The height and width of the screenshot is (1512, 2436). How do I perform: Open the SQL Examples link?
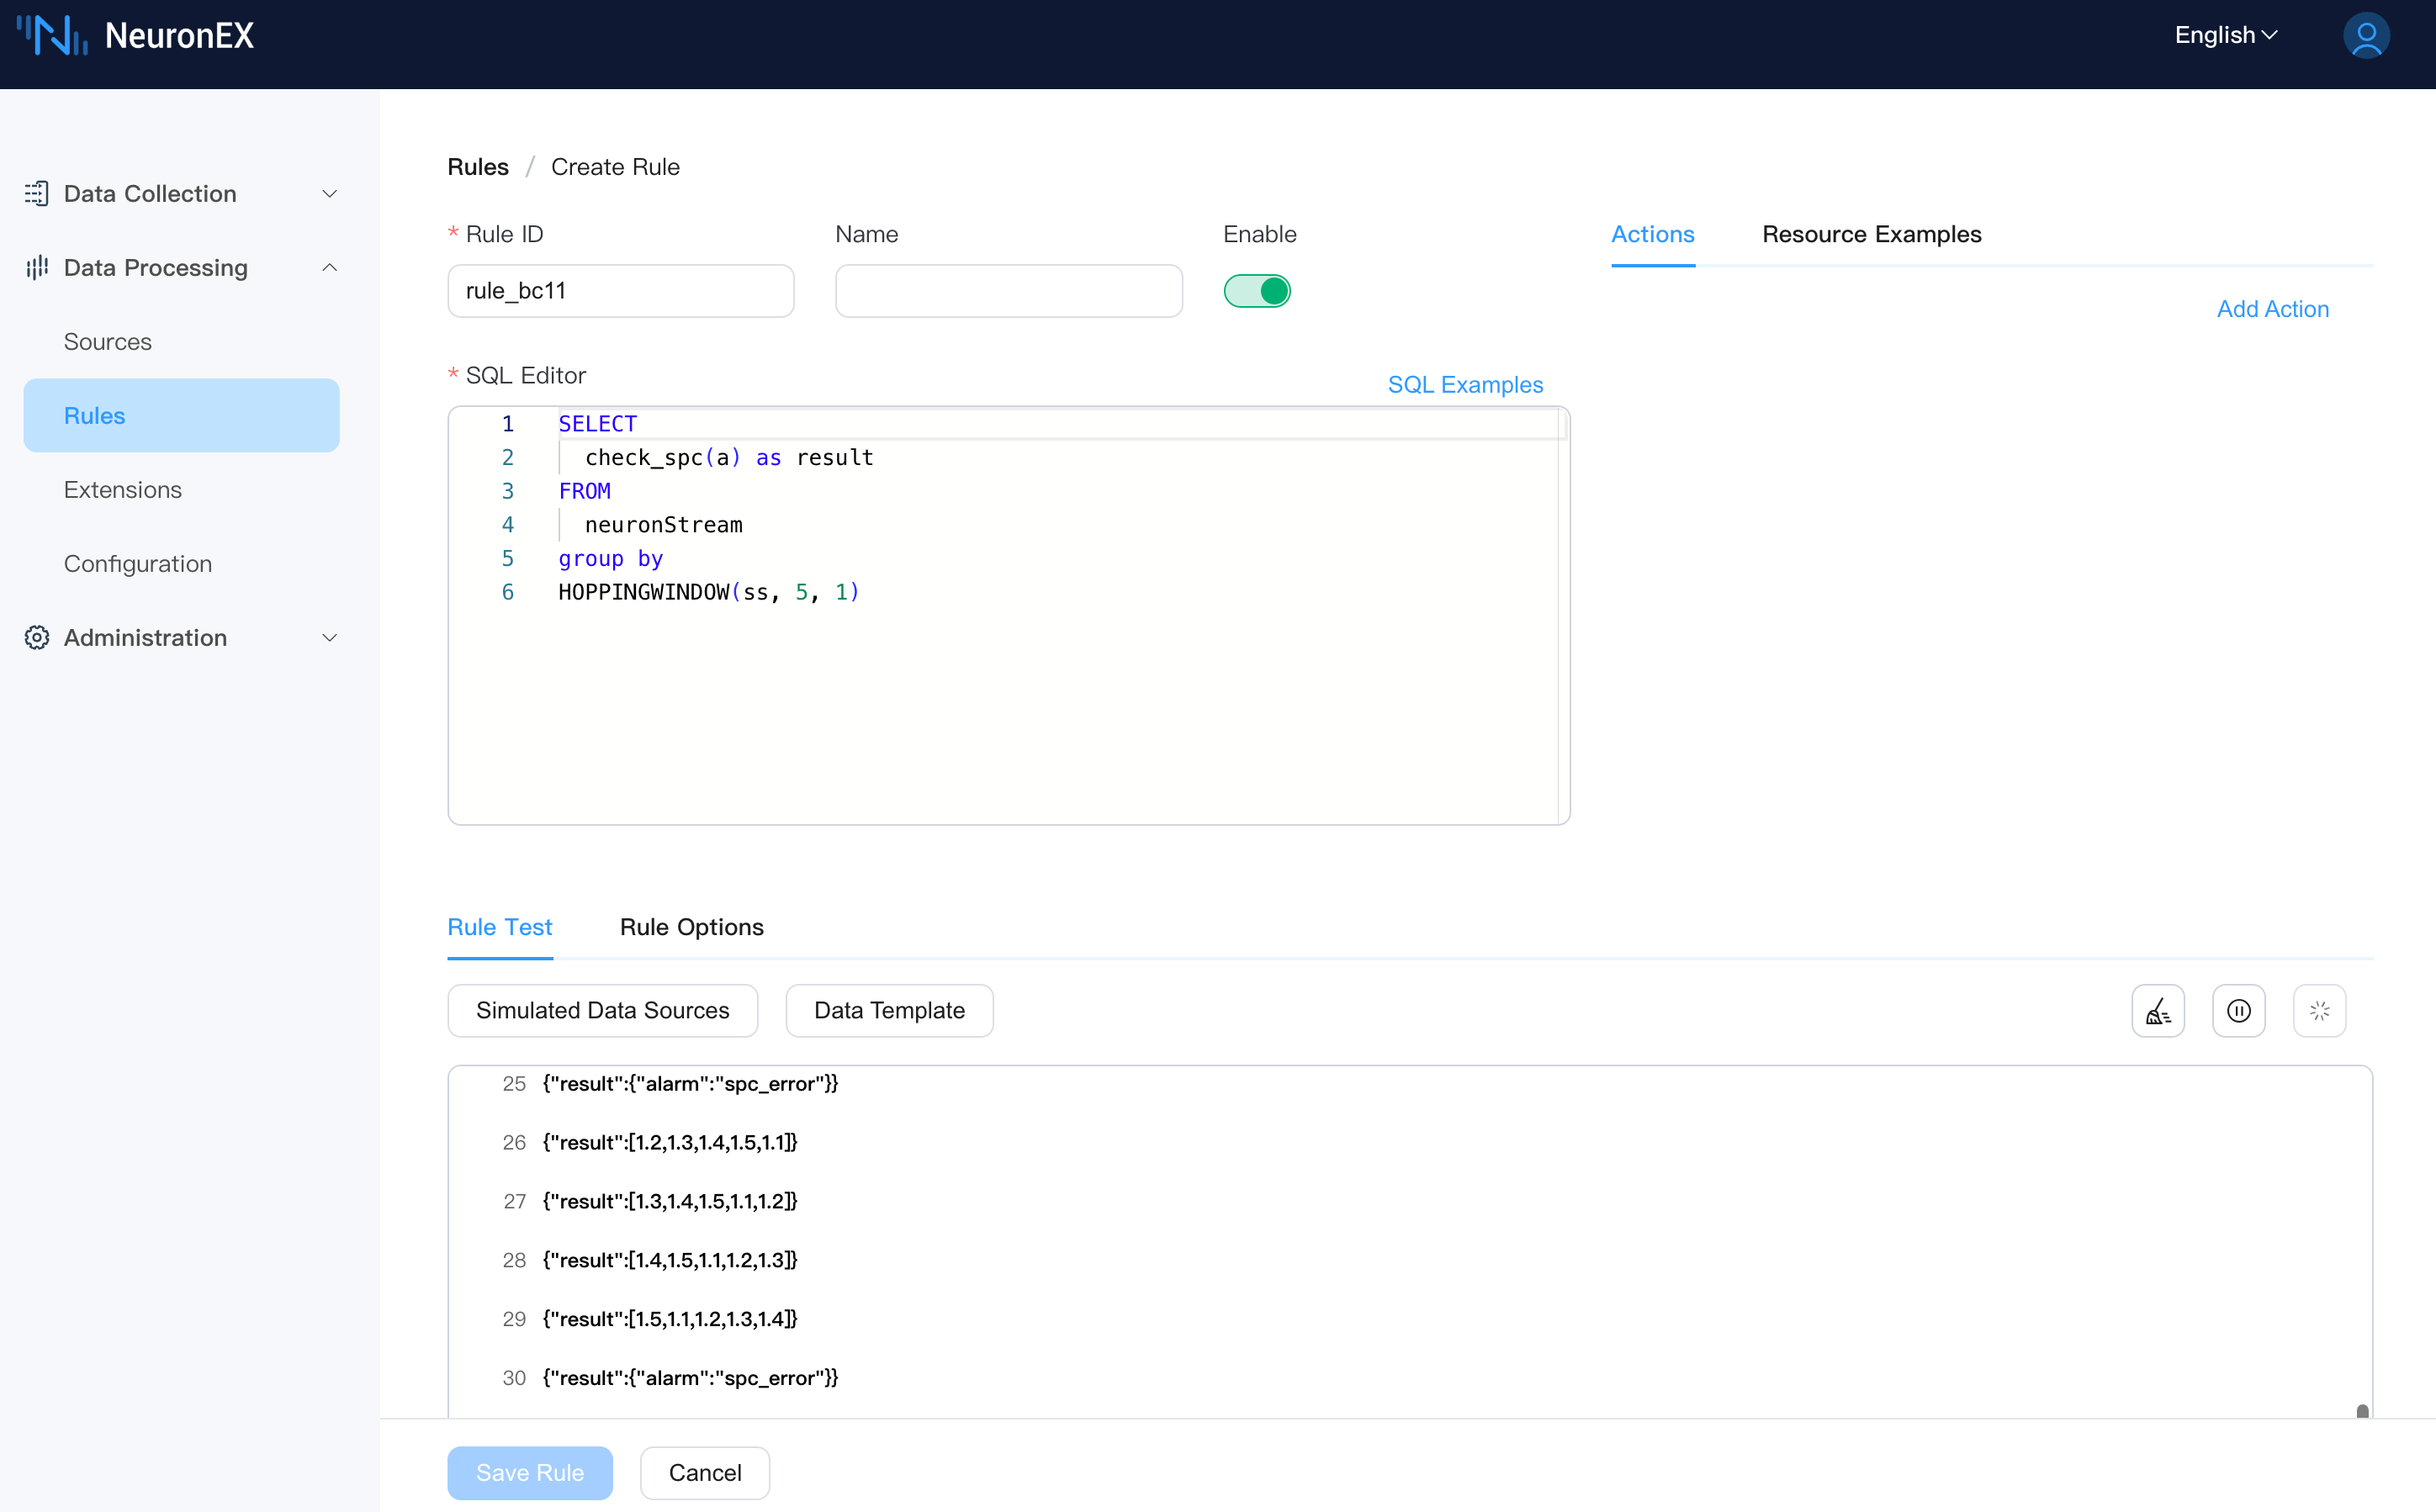(1465, 385)
